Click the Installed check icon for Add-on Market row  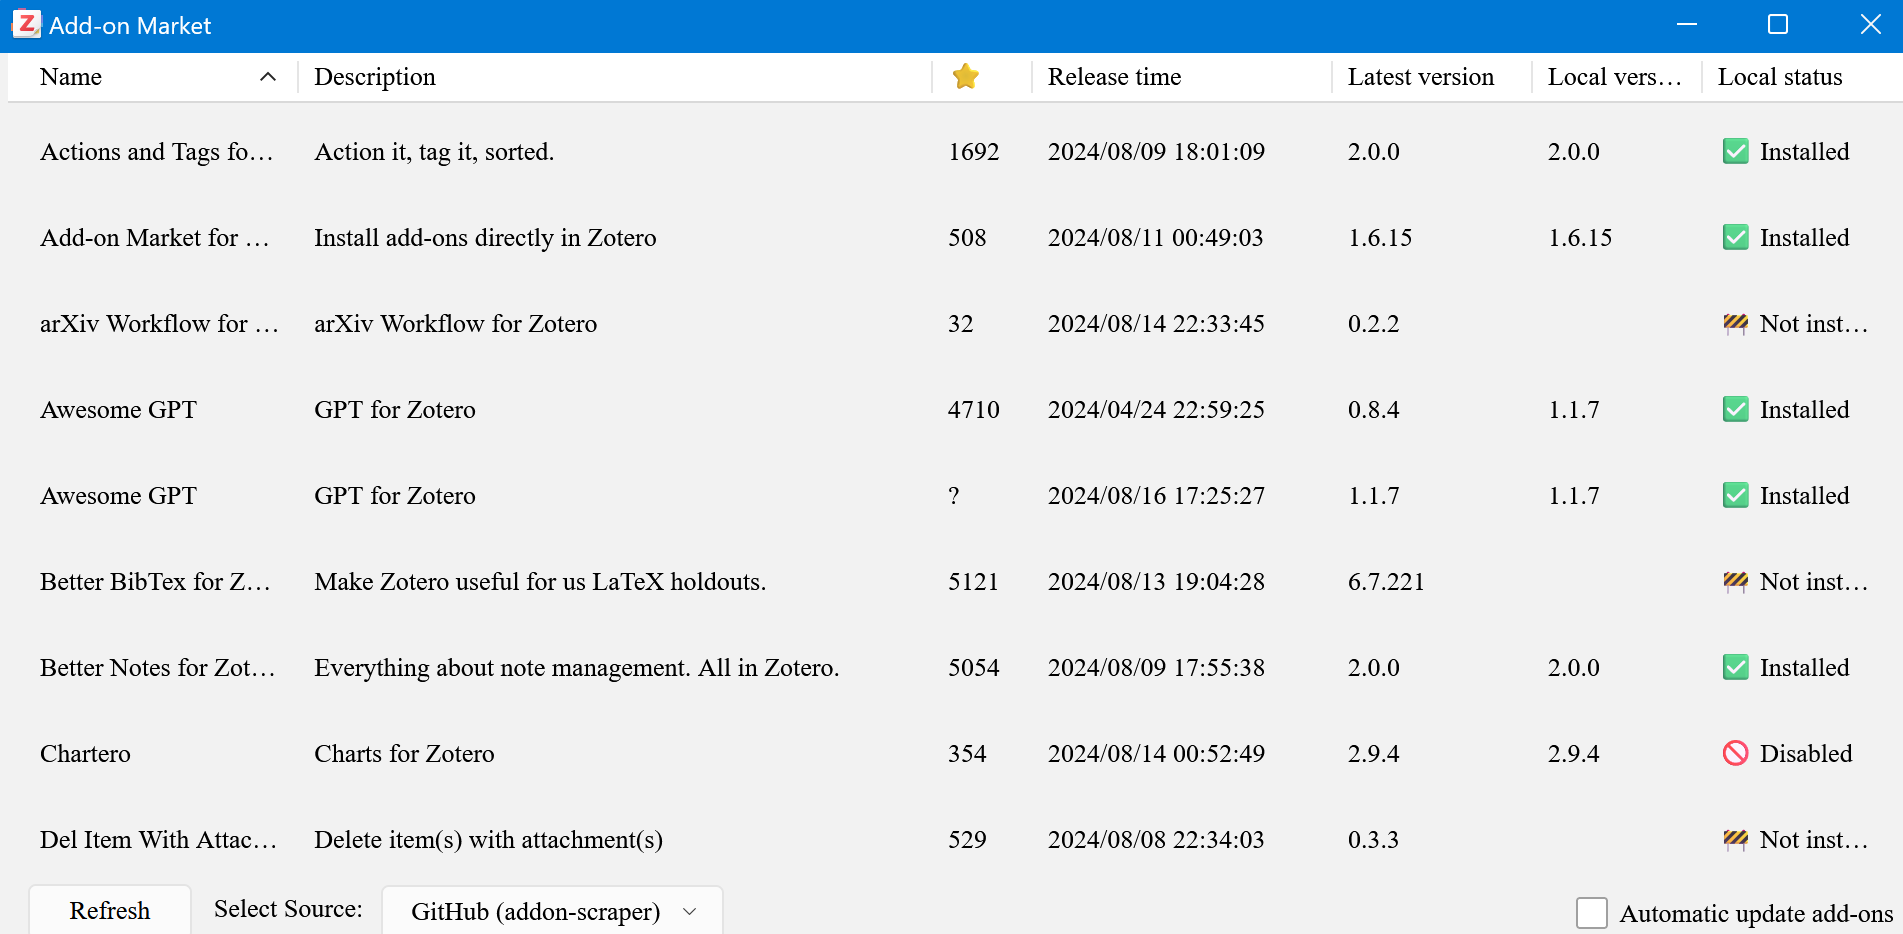(1736, 237)
